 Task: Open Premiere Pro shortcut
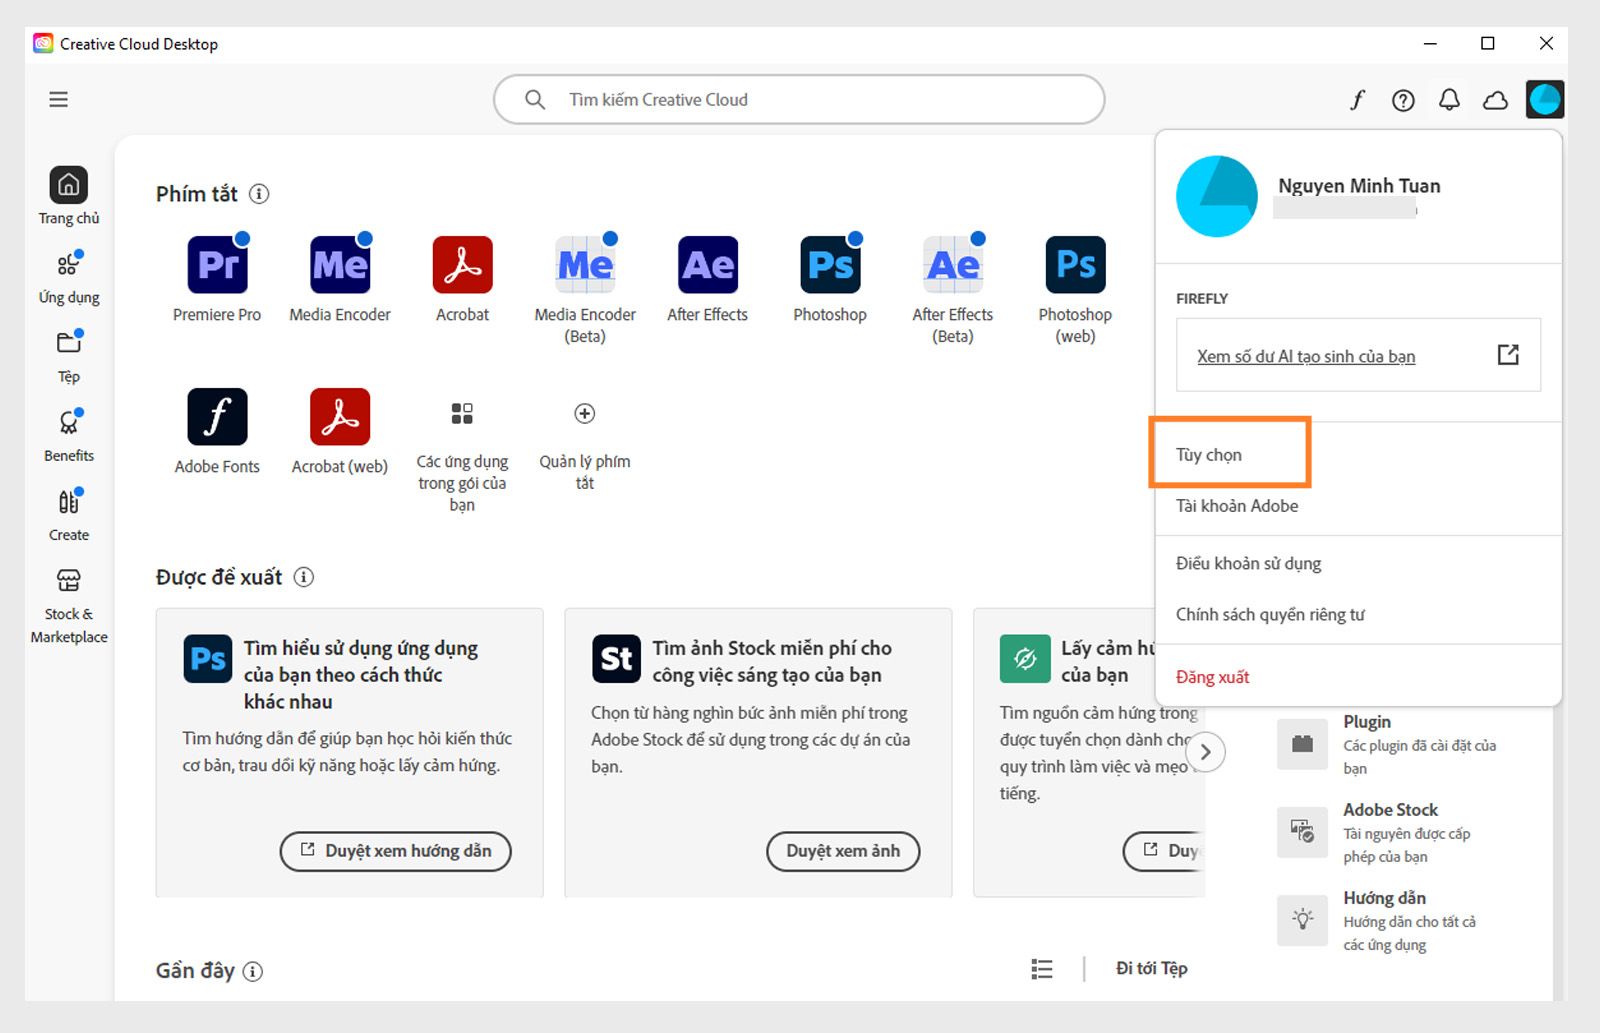(x=217, y=265)
